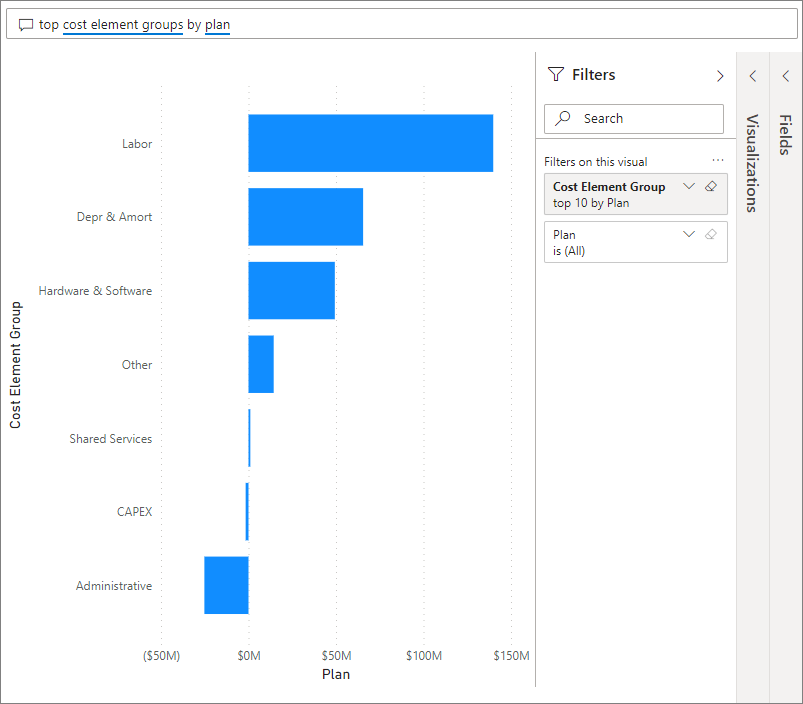
Task: Click the eraser icon on the Plan filter card
Action: click(x=710, y=235)
